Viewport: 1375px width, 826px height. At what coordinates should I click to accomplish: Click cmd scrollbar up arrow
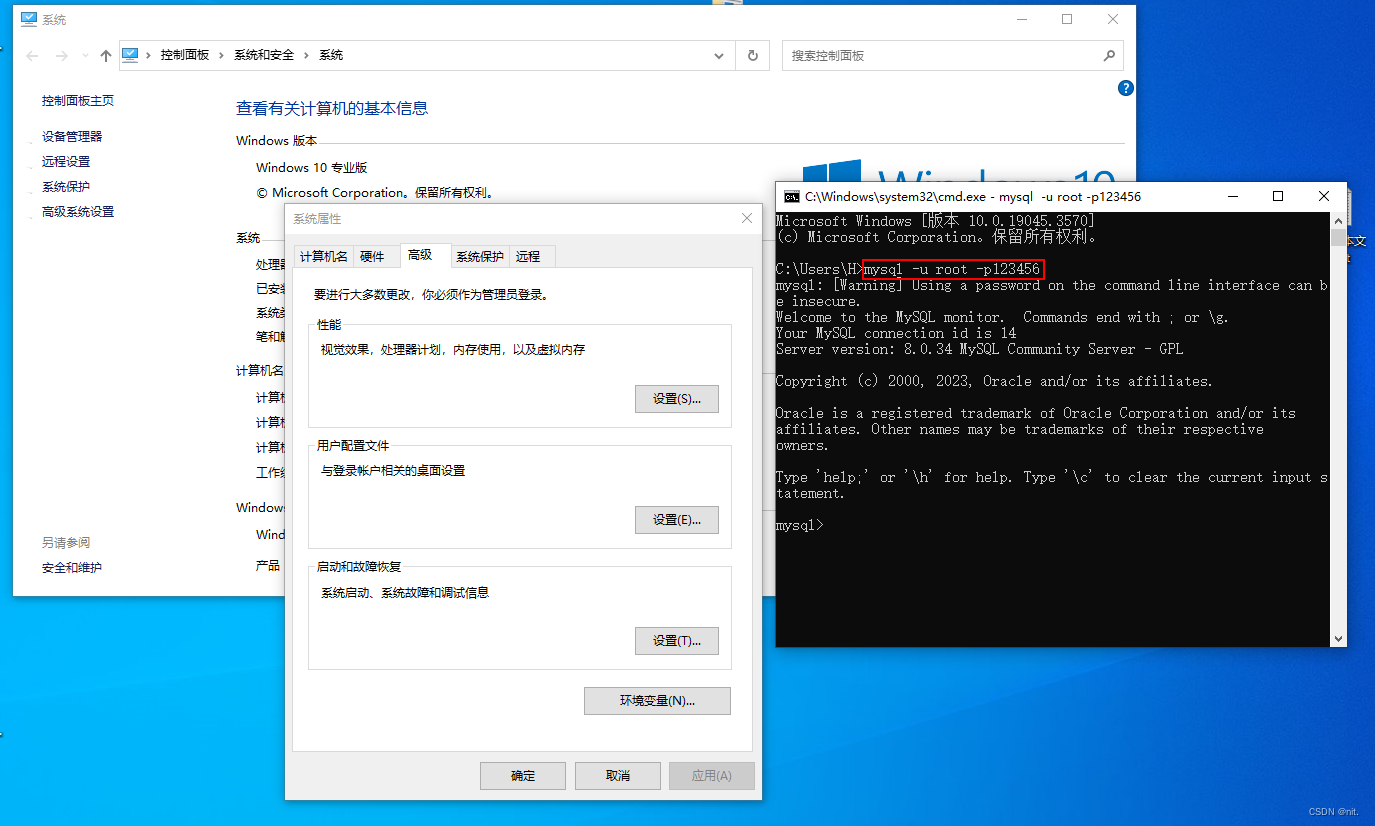(1338, 220)
